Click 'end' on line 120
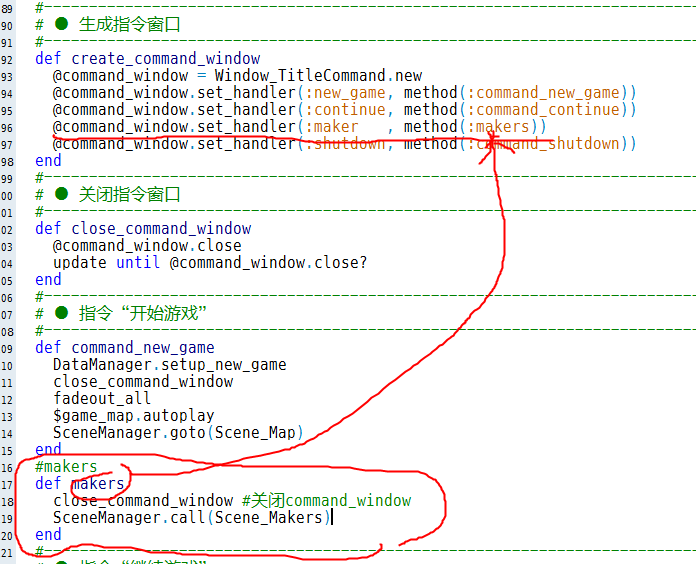 pos(48,535)
